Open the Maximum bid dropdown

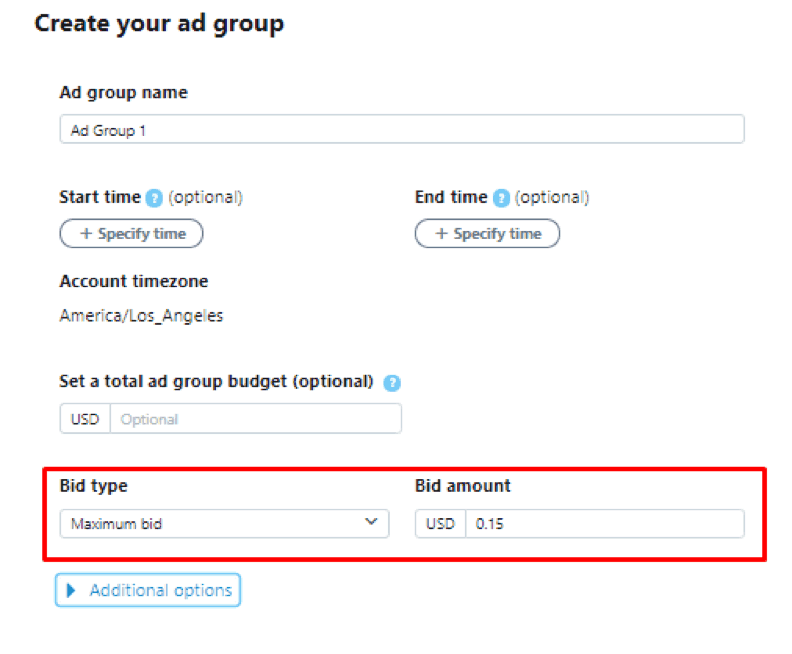(224, 523)
